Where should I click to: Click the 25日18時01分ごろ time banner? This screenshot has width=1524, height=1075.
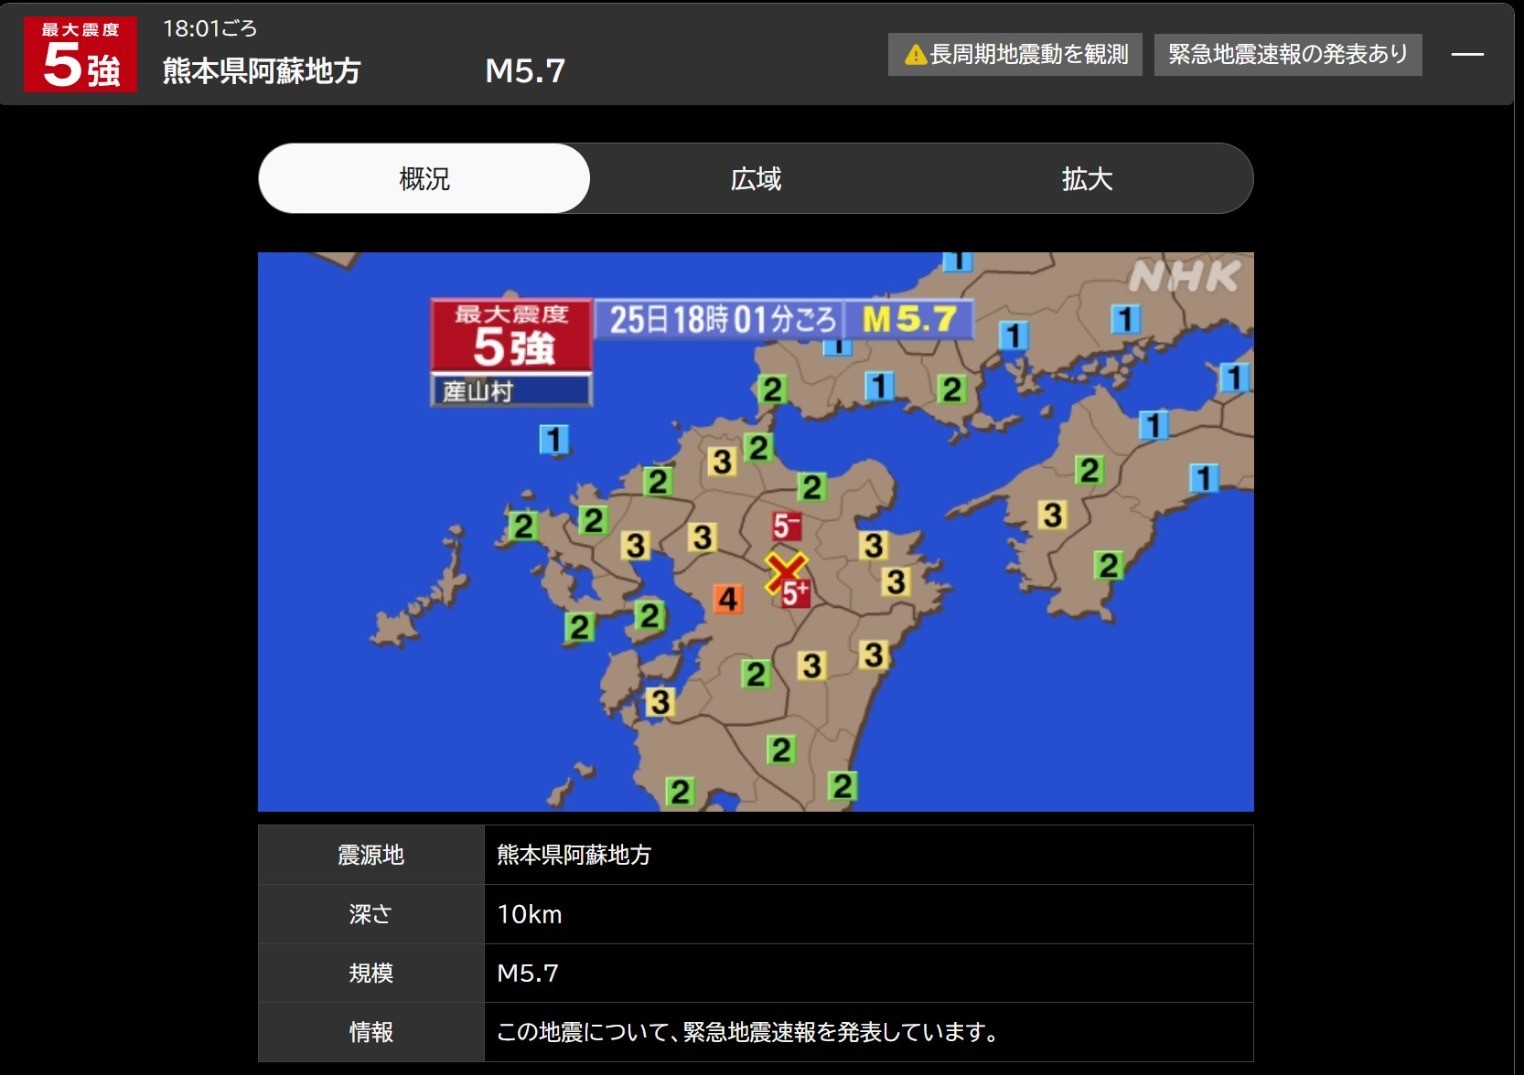point(721,320)
